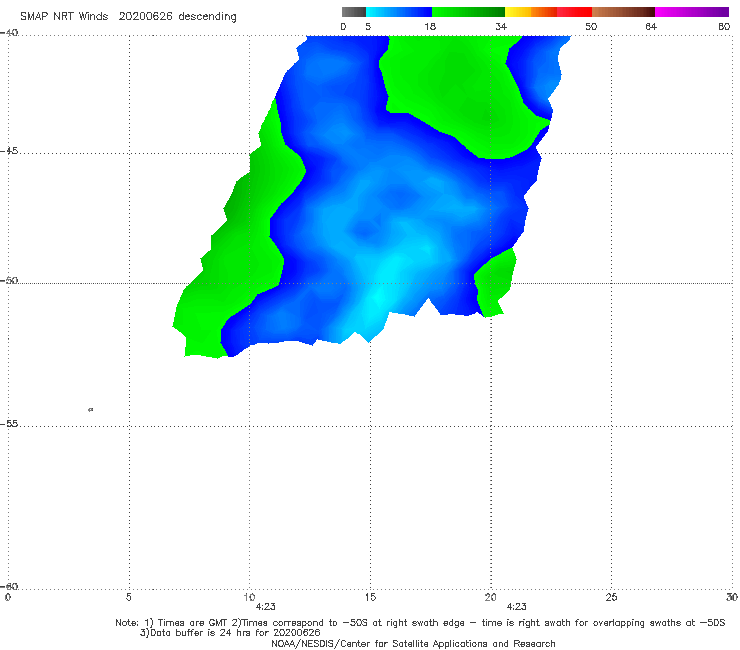Image resolution: width=740 pixels, height=650 pixels.
Task: Click the 'Note: 1) Times are GMT' footnote line
Action: click(x=420, y=623)
